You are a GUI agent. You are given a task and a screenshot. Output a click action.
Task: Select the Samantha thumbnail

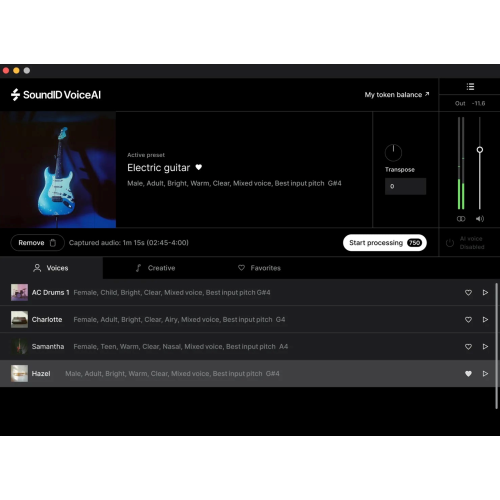[19, 346]
